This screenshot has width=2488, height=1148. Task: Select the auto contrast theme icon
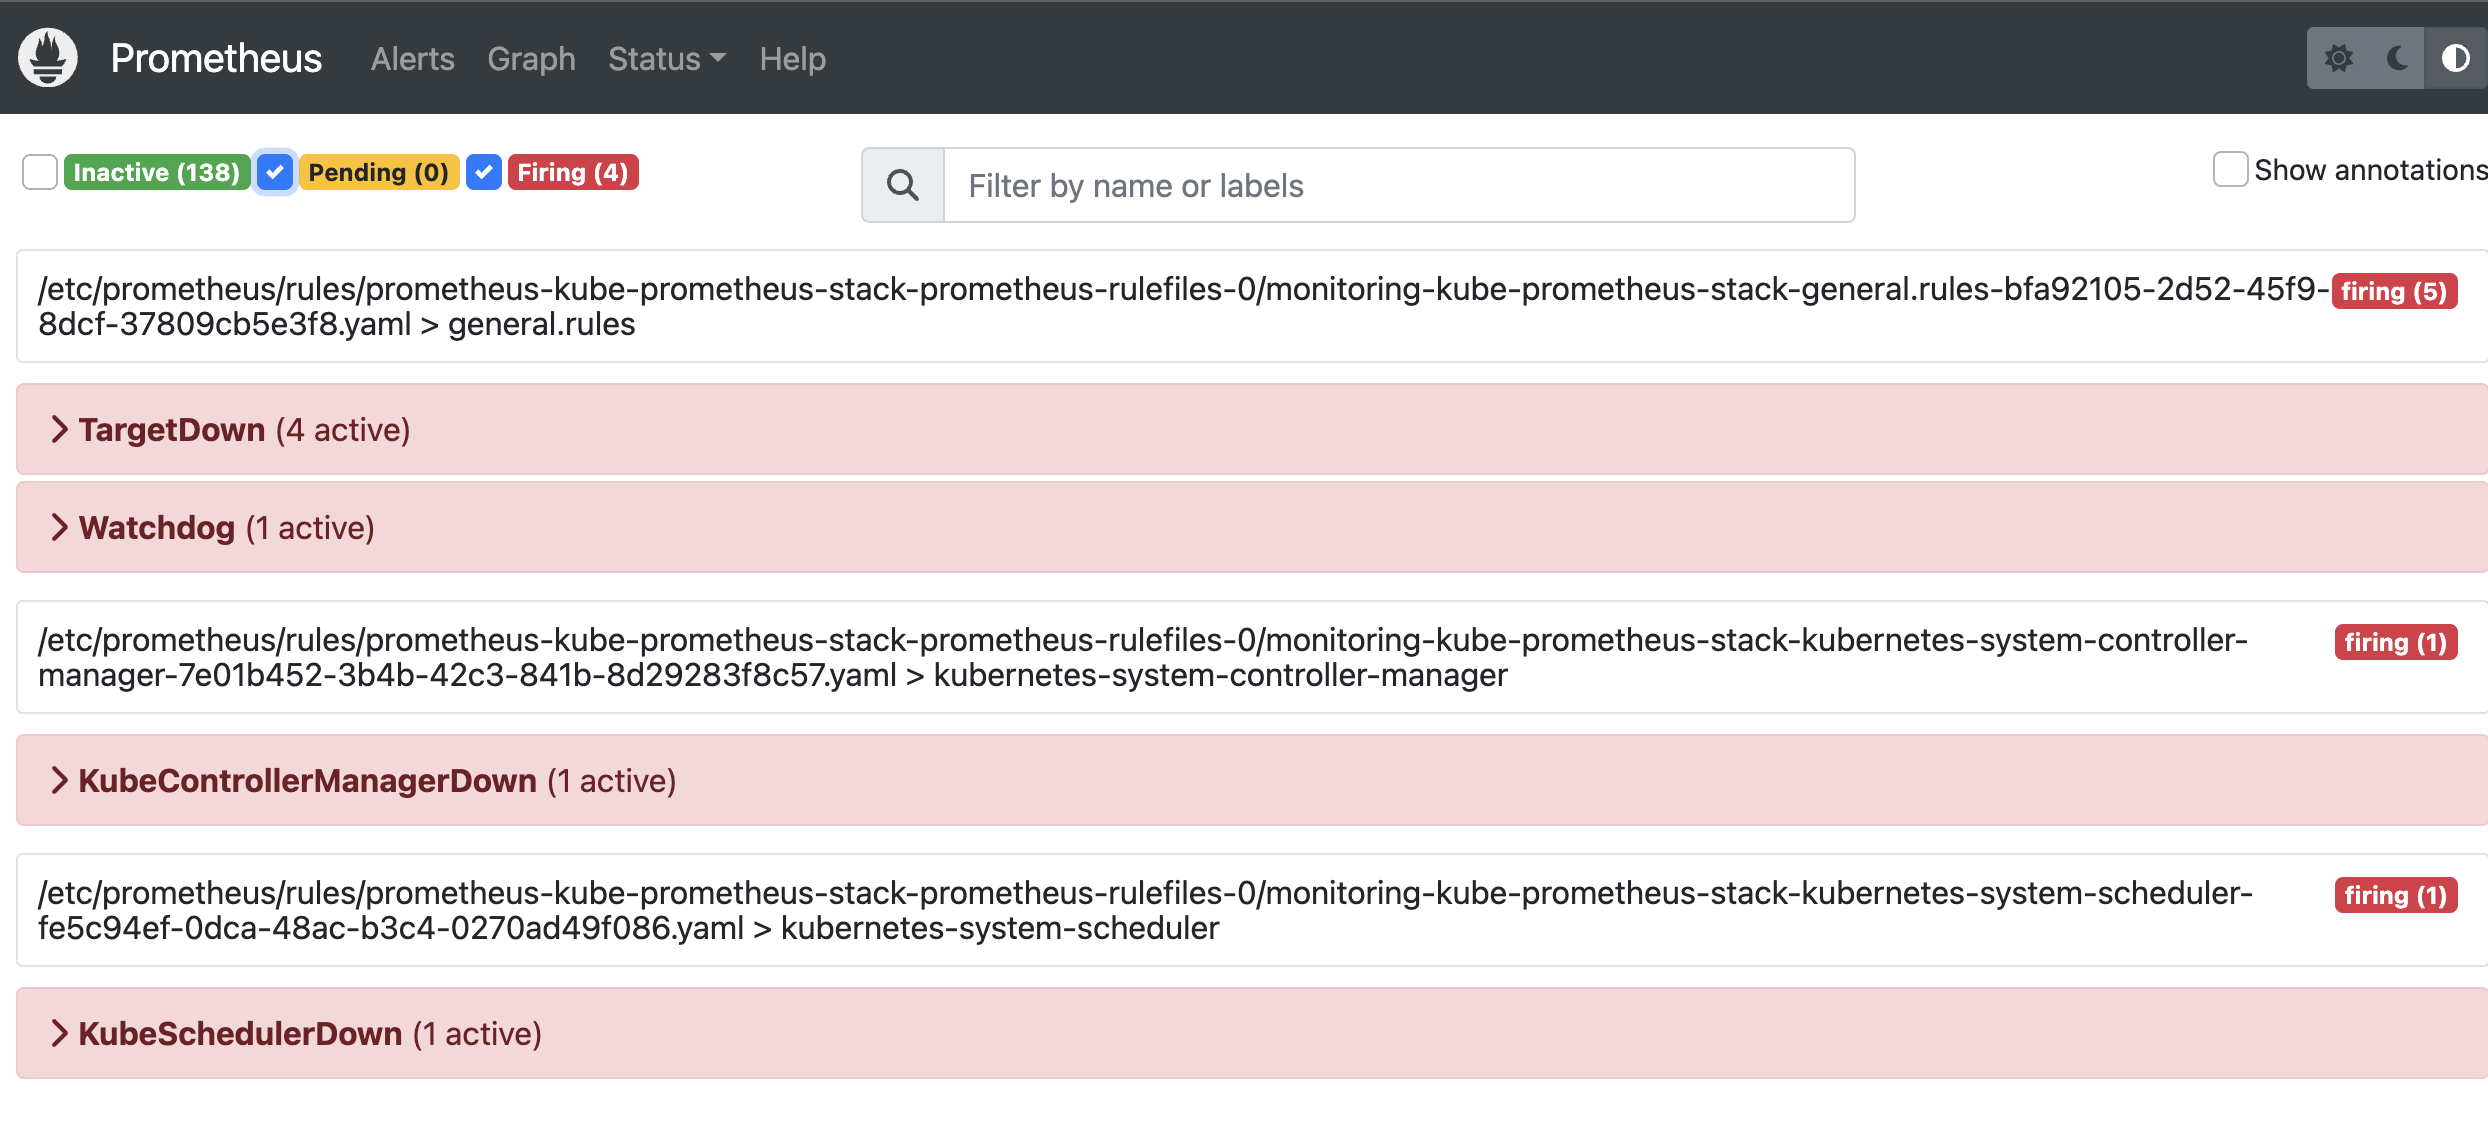pyautogui.click(x=2455, y=58)
